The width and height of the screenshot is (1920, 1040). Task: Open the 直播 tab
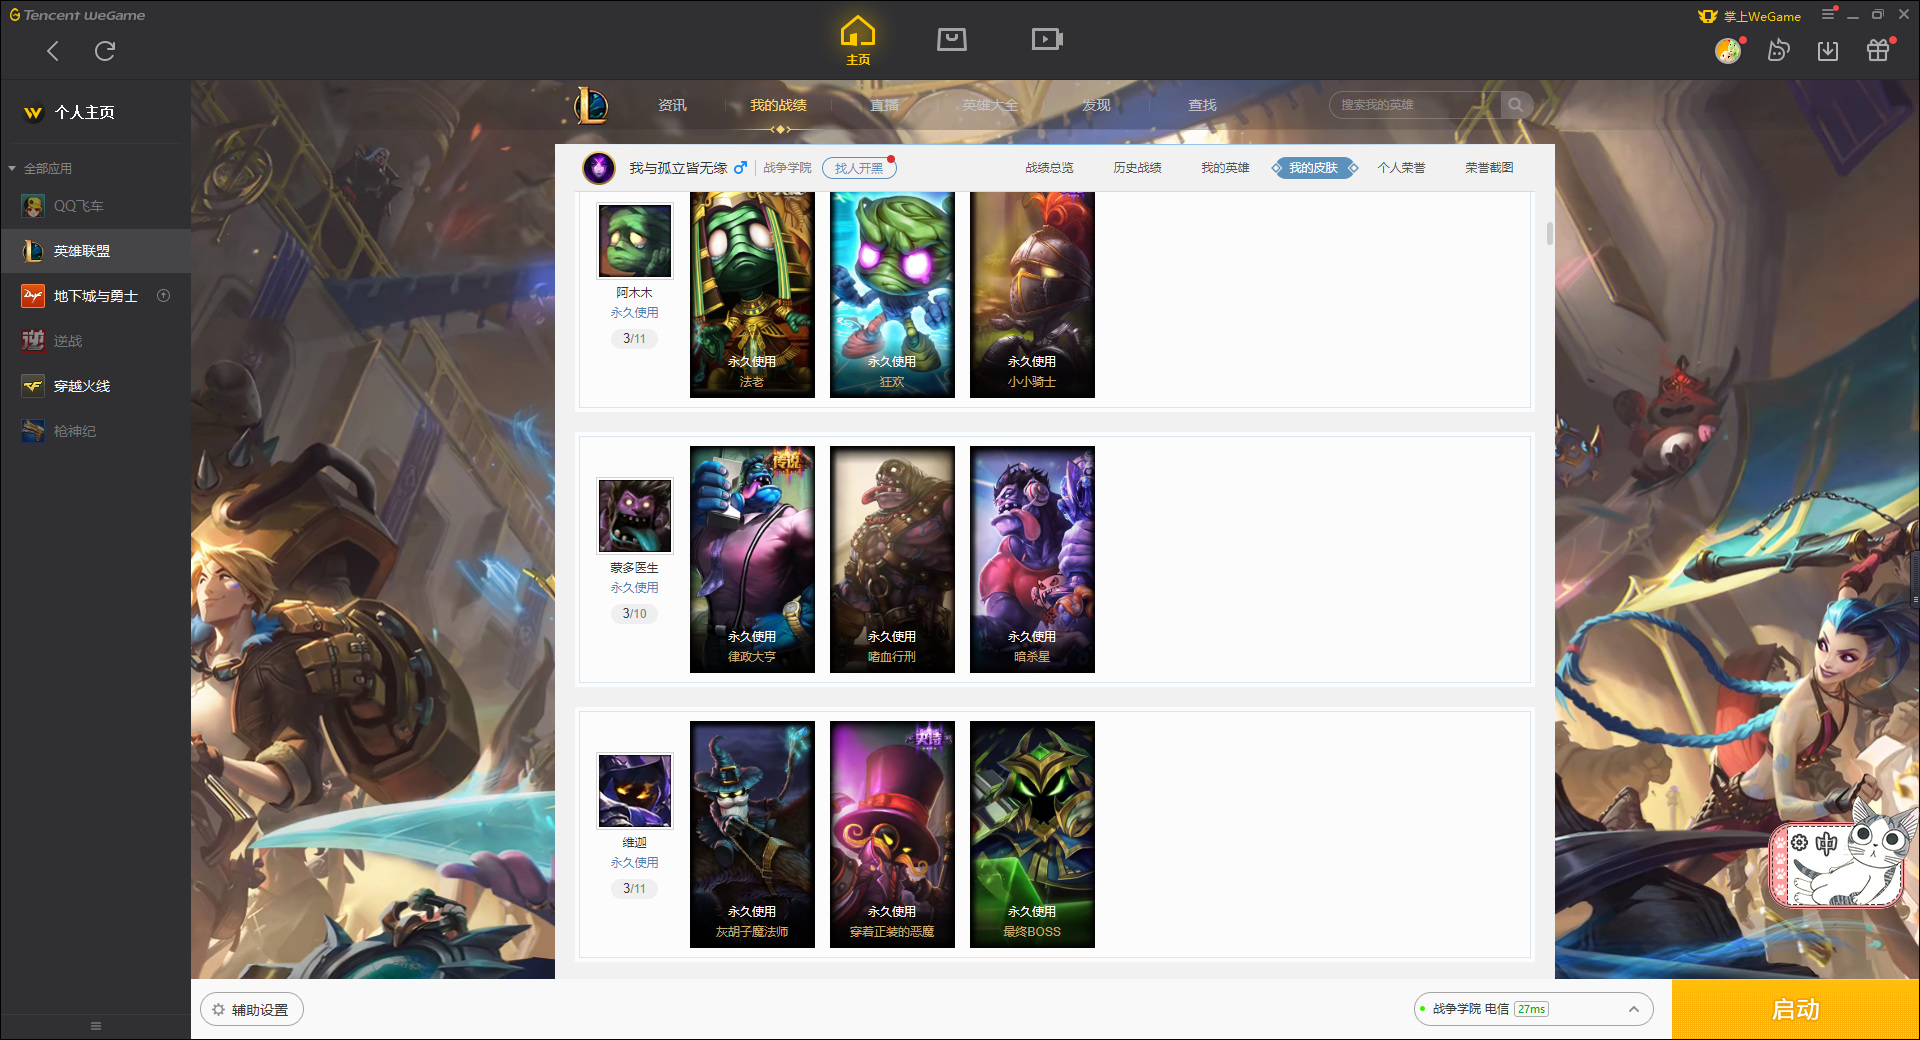pyautogui.click(x=884, y=105)
